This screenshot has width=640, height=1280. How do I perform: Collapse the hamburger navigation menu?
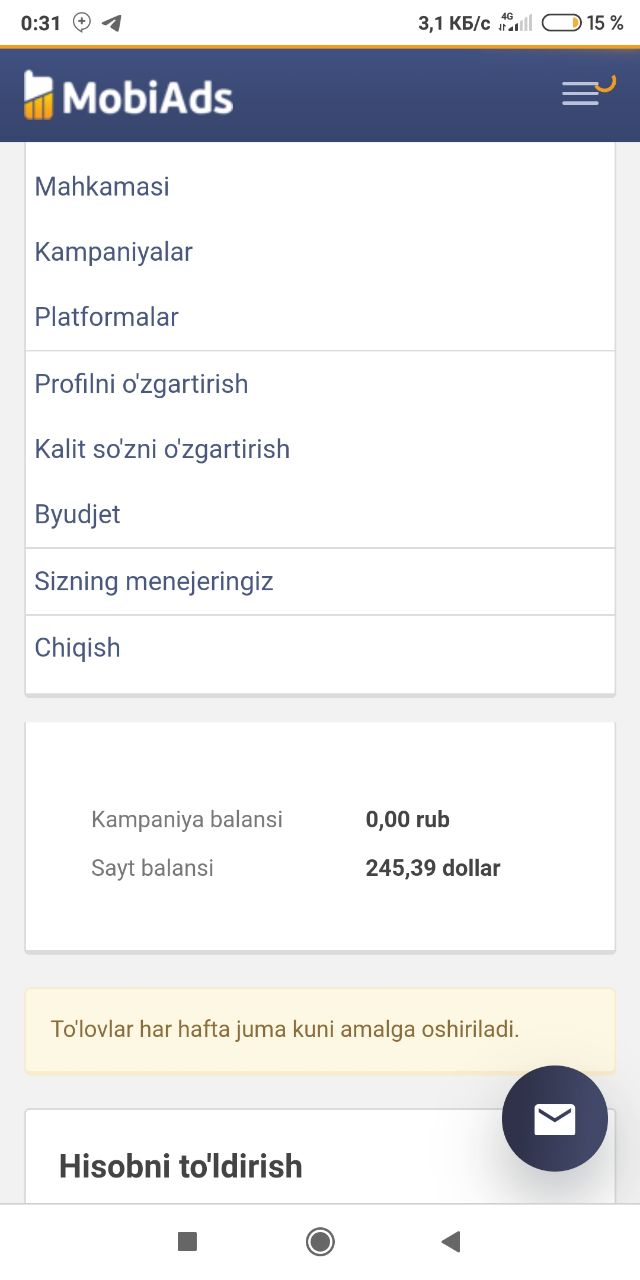[581, 94]
